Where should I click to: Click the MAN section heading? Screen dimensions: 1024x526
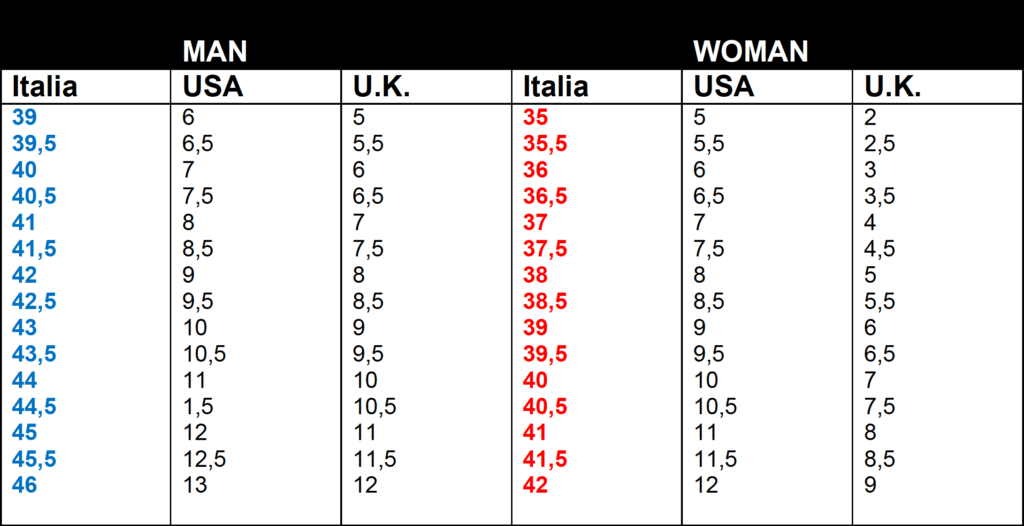point(214,51)
